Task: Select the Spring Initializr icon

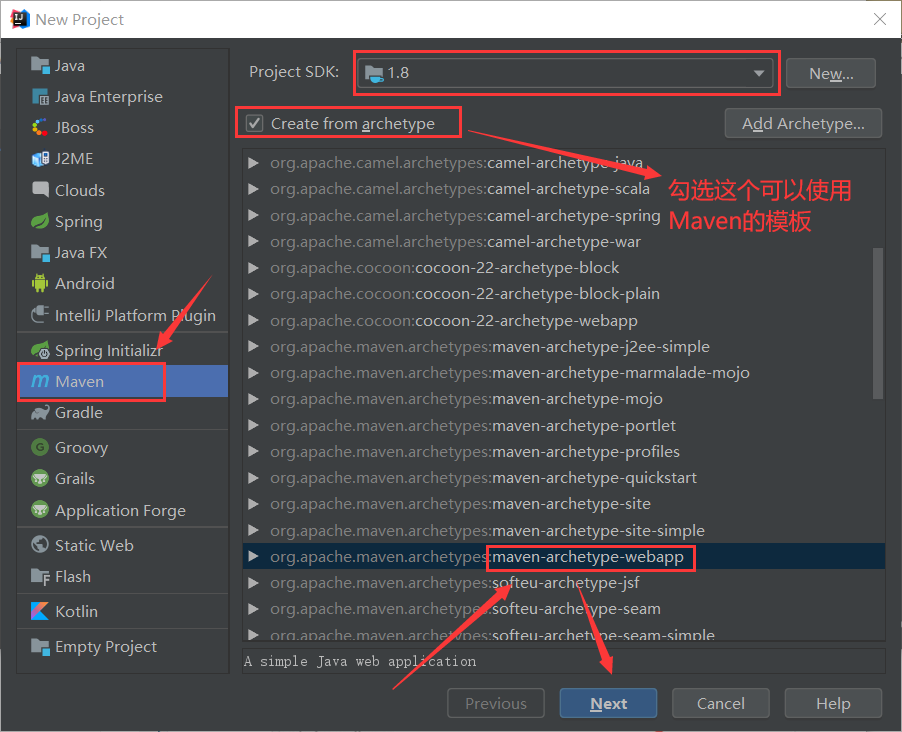Action: point(40,350)
